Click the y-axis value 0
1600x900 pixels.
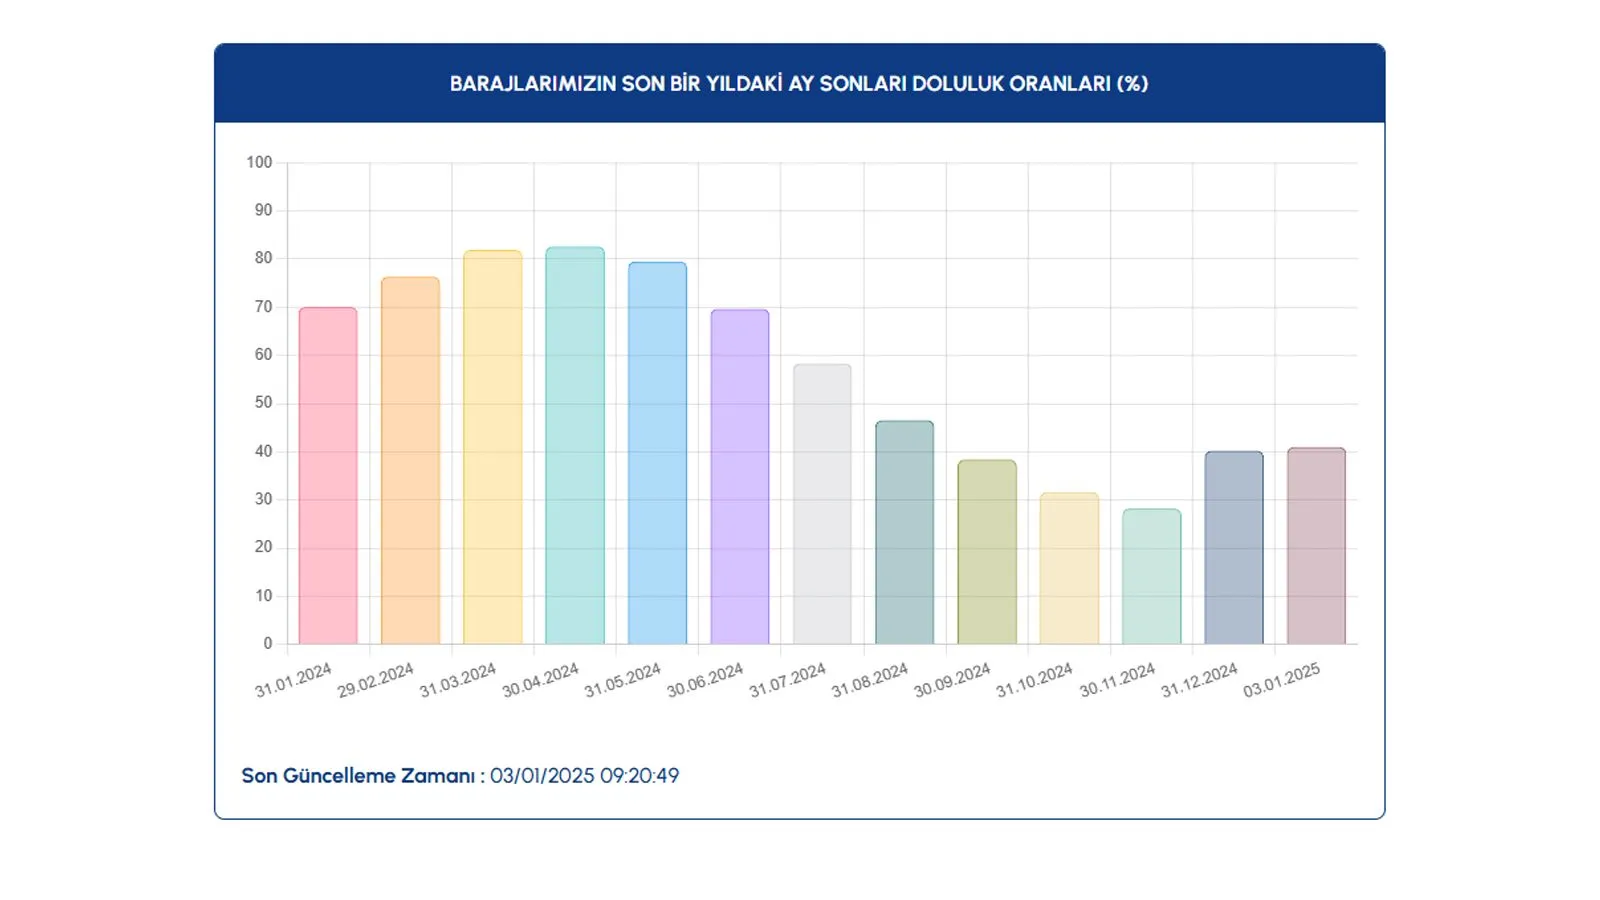268,644
